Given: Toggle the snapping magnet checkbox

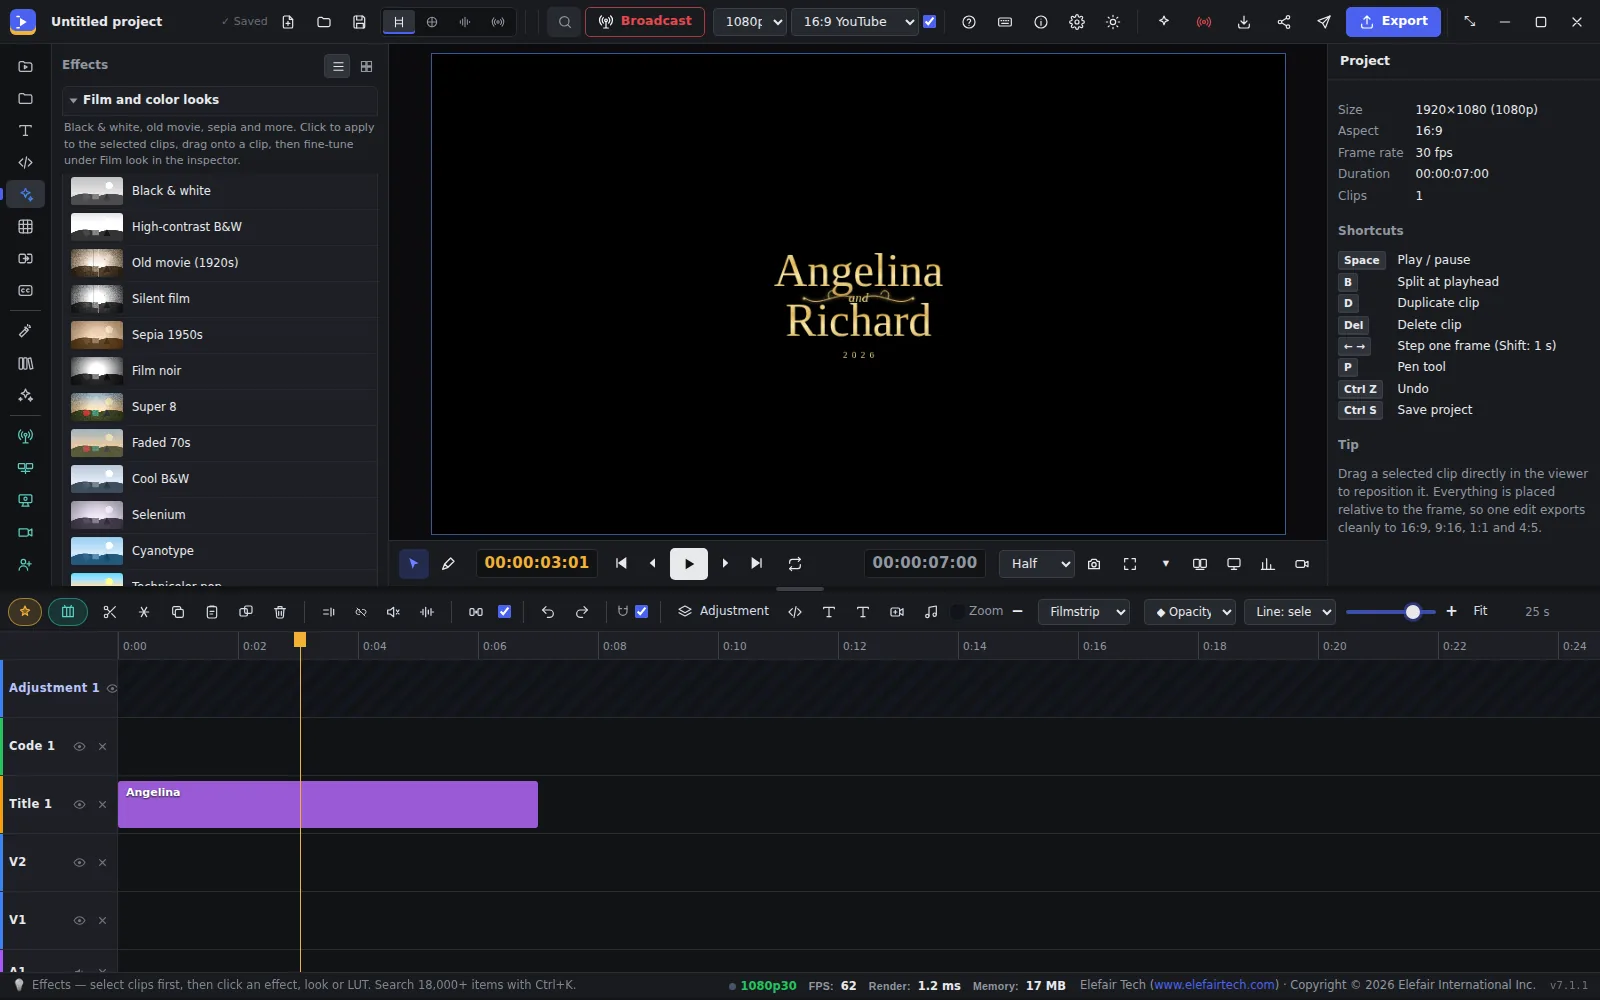Looking at the screenshot, I should coord(642,612).
